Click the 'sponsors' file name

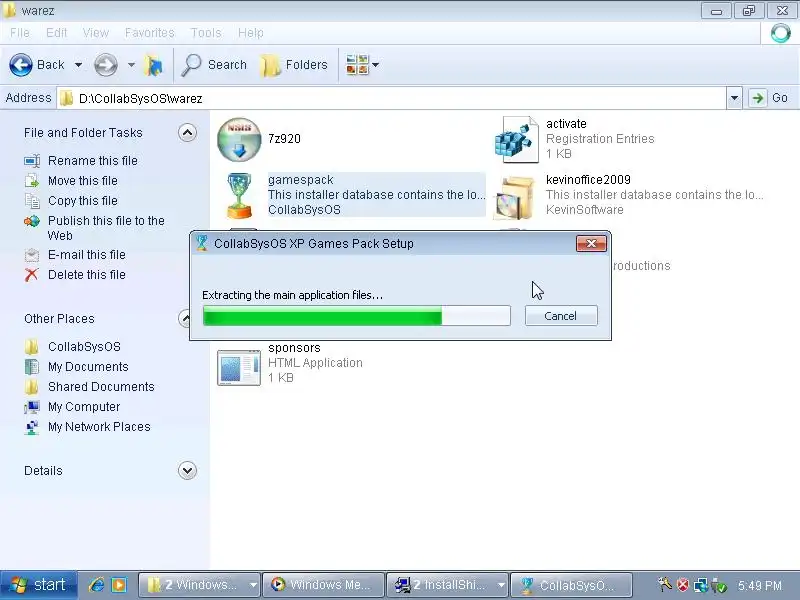click(x=294, y=348)
